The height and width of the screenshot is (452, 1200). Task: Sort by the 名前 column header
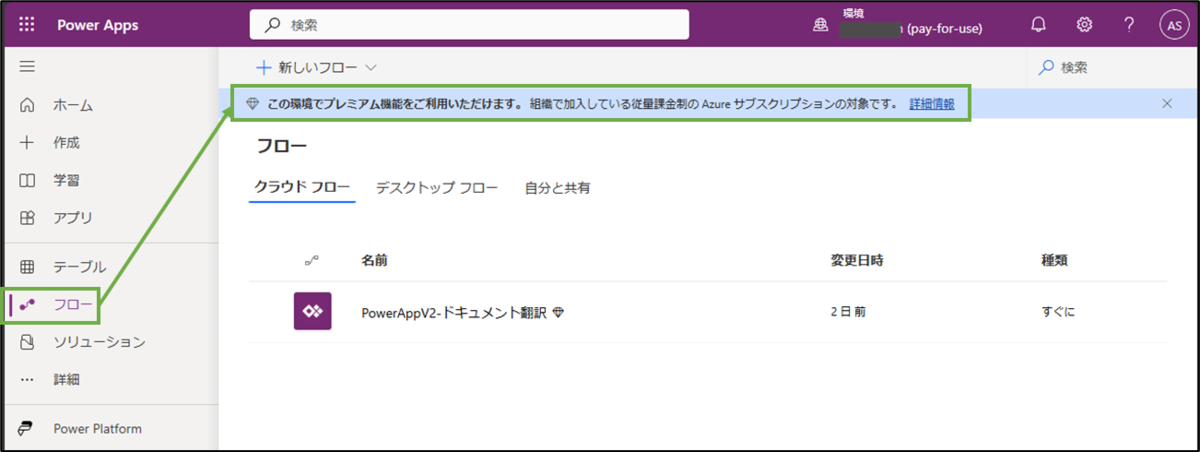(x=374, y=261)
